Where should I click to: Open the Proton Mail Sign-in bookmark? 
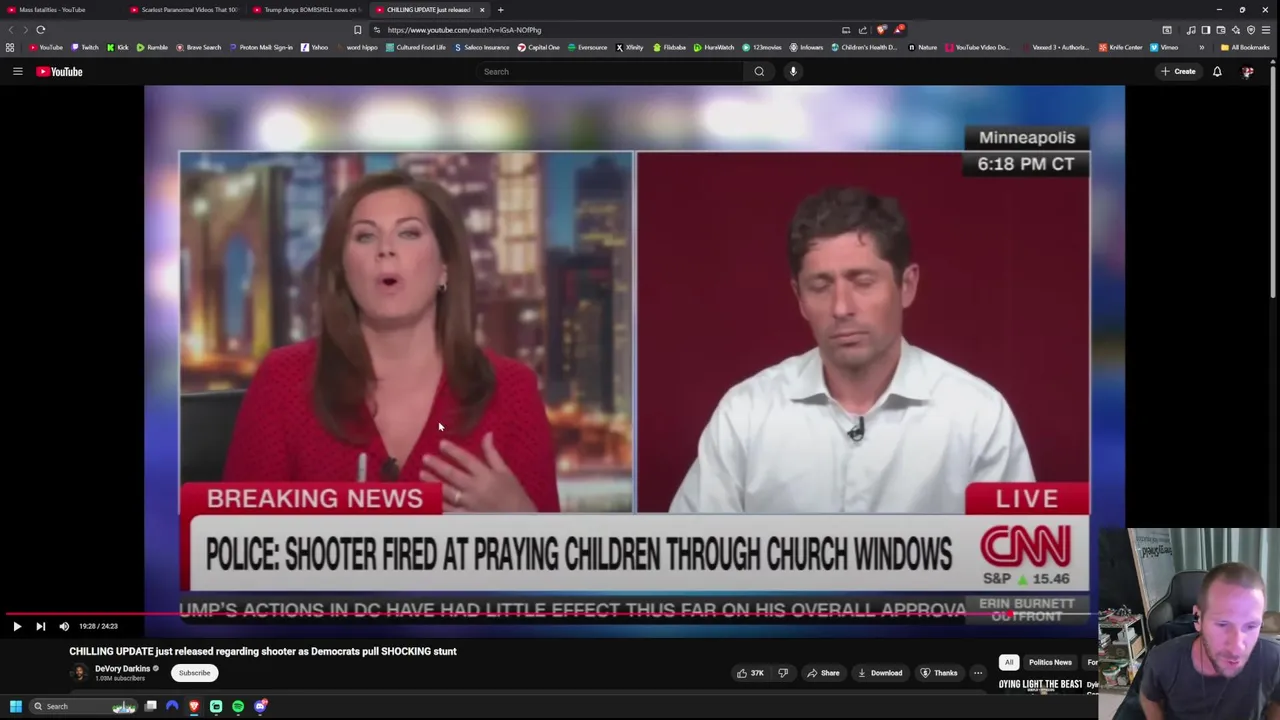[x=261, y=47]
